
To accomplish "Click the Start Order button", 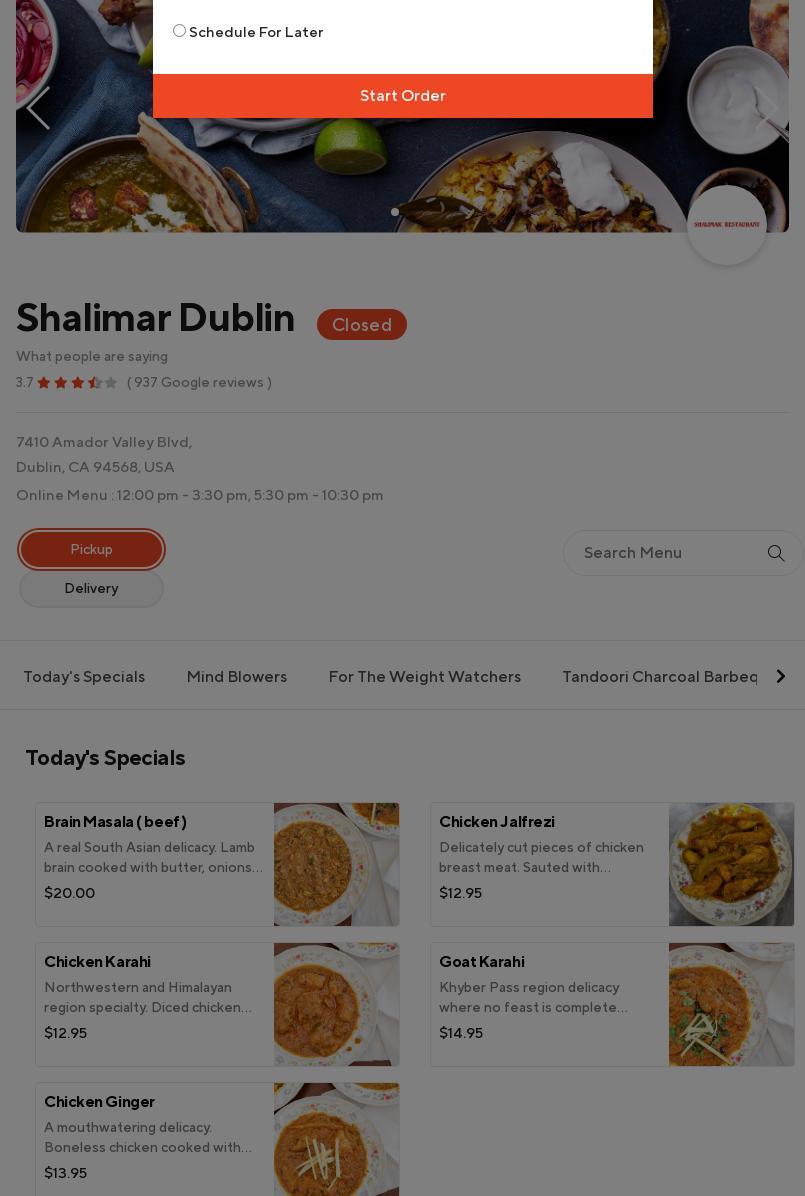I will 403,95.
